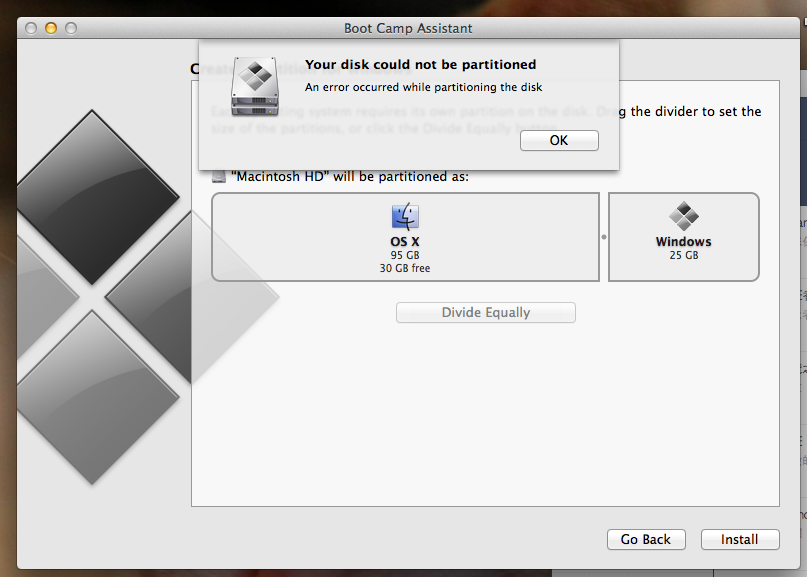The height and width of the screenshot is (577, 807).
Task: Click the Boot Camp Assistant window title
Action: 408,28
